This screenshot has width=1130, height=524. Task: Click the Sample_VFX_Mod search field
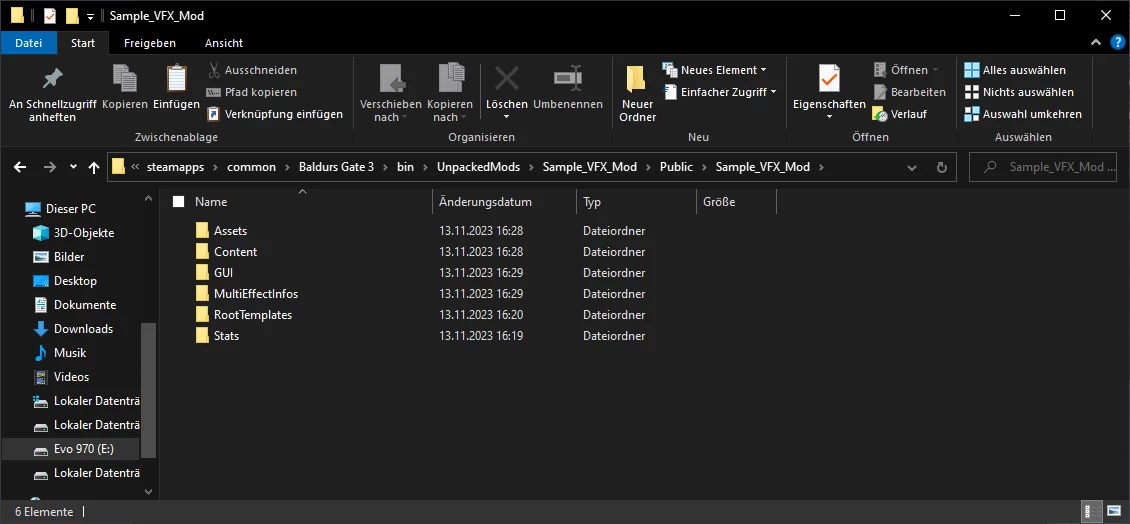pos(1043,167)
